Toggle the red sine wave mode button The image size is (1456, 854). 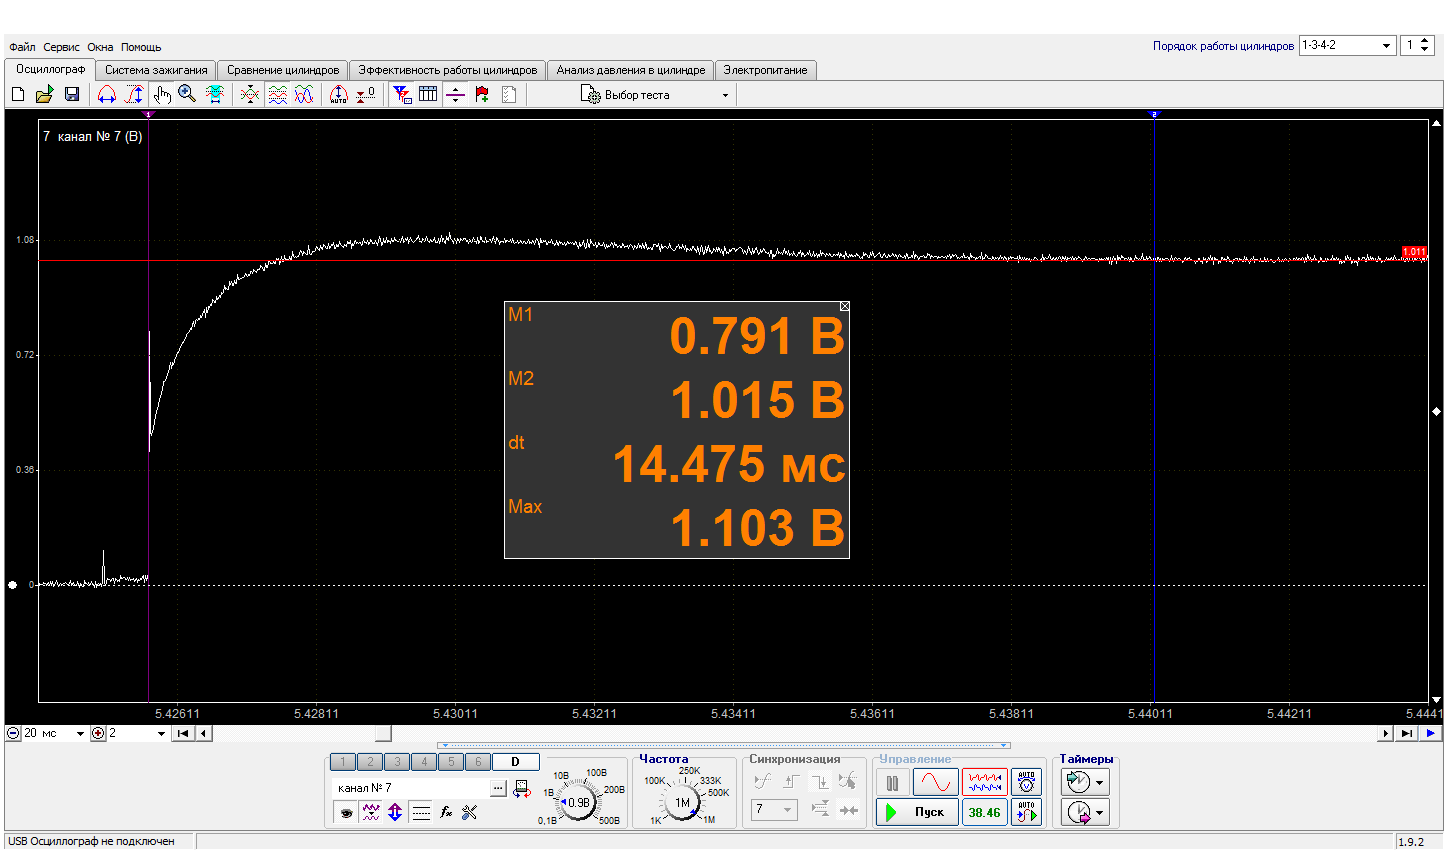pos(936,782)
